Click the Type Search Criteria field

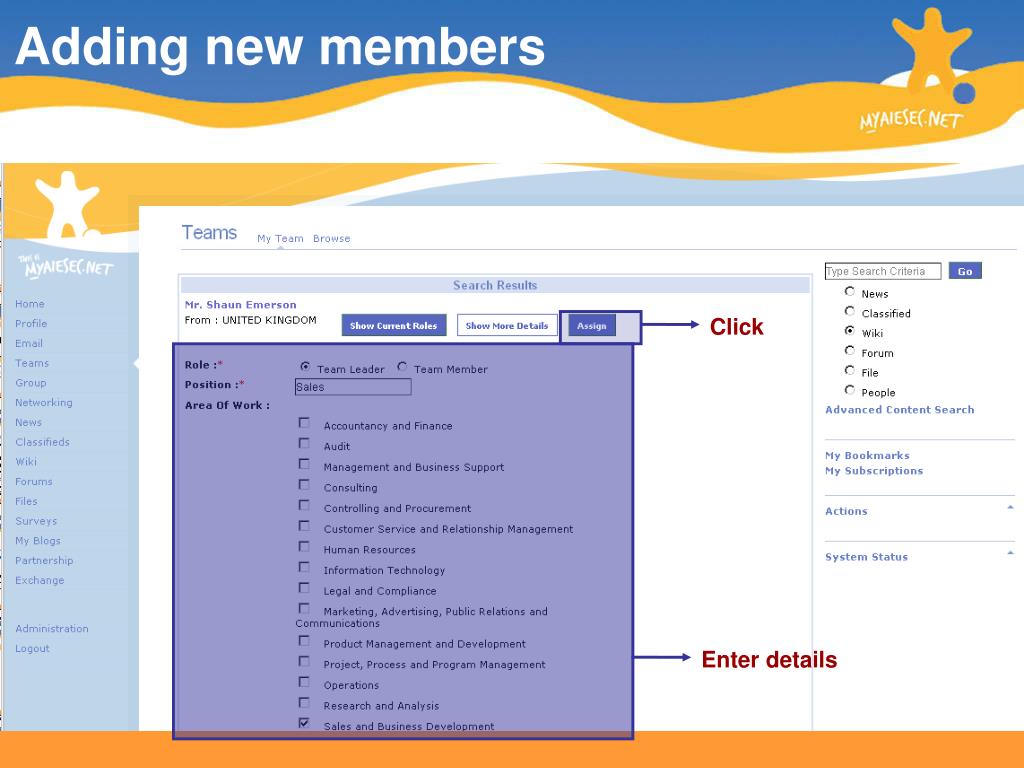[883, 271]
